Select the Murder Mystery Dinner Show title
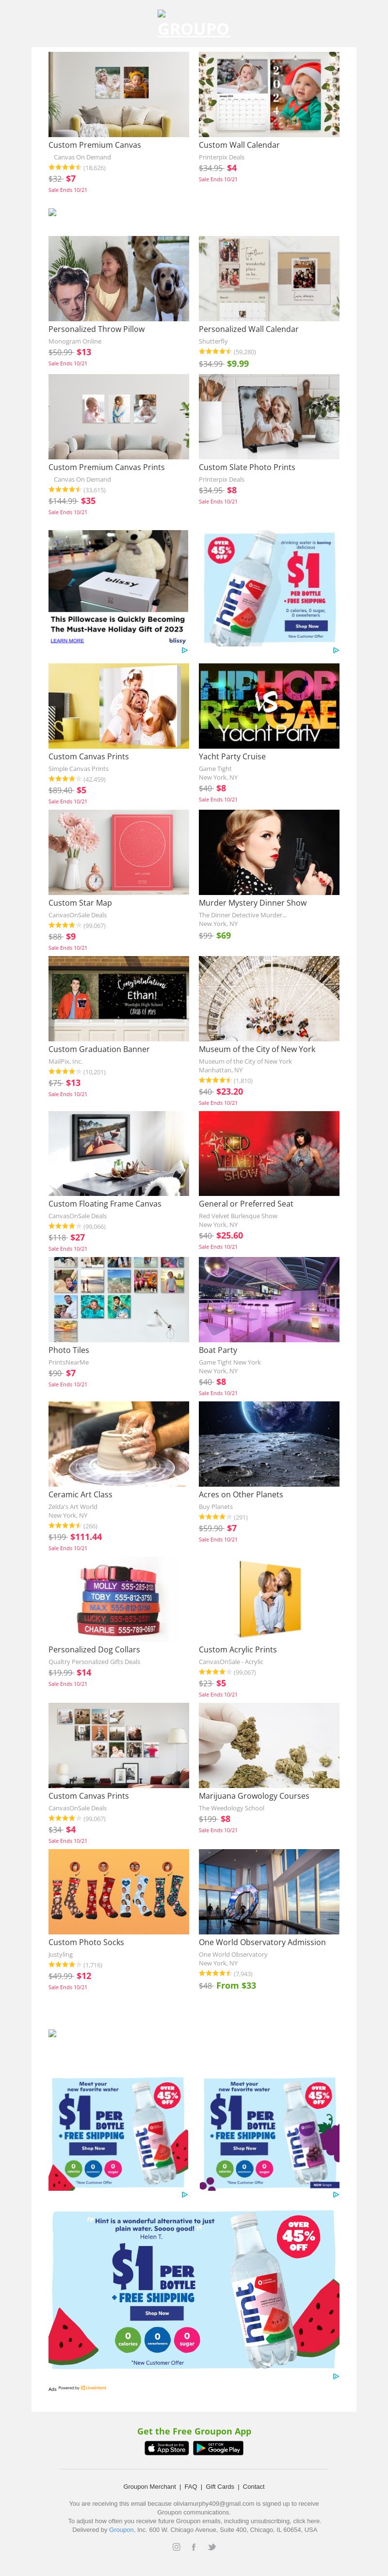The width and height of the screenshot is (388, 2576). [x=253, y=903]
